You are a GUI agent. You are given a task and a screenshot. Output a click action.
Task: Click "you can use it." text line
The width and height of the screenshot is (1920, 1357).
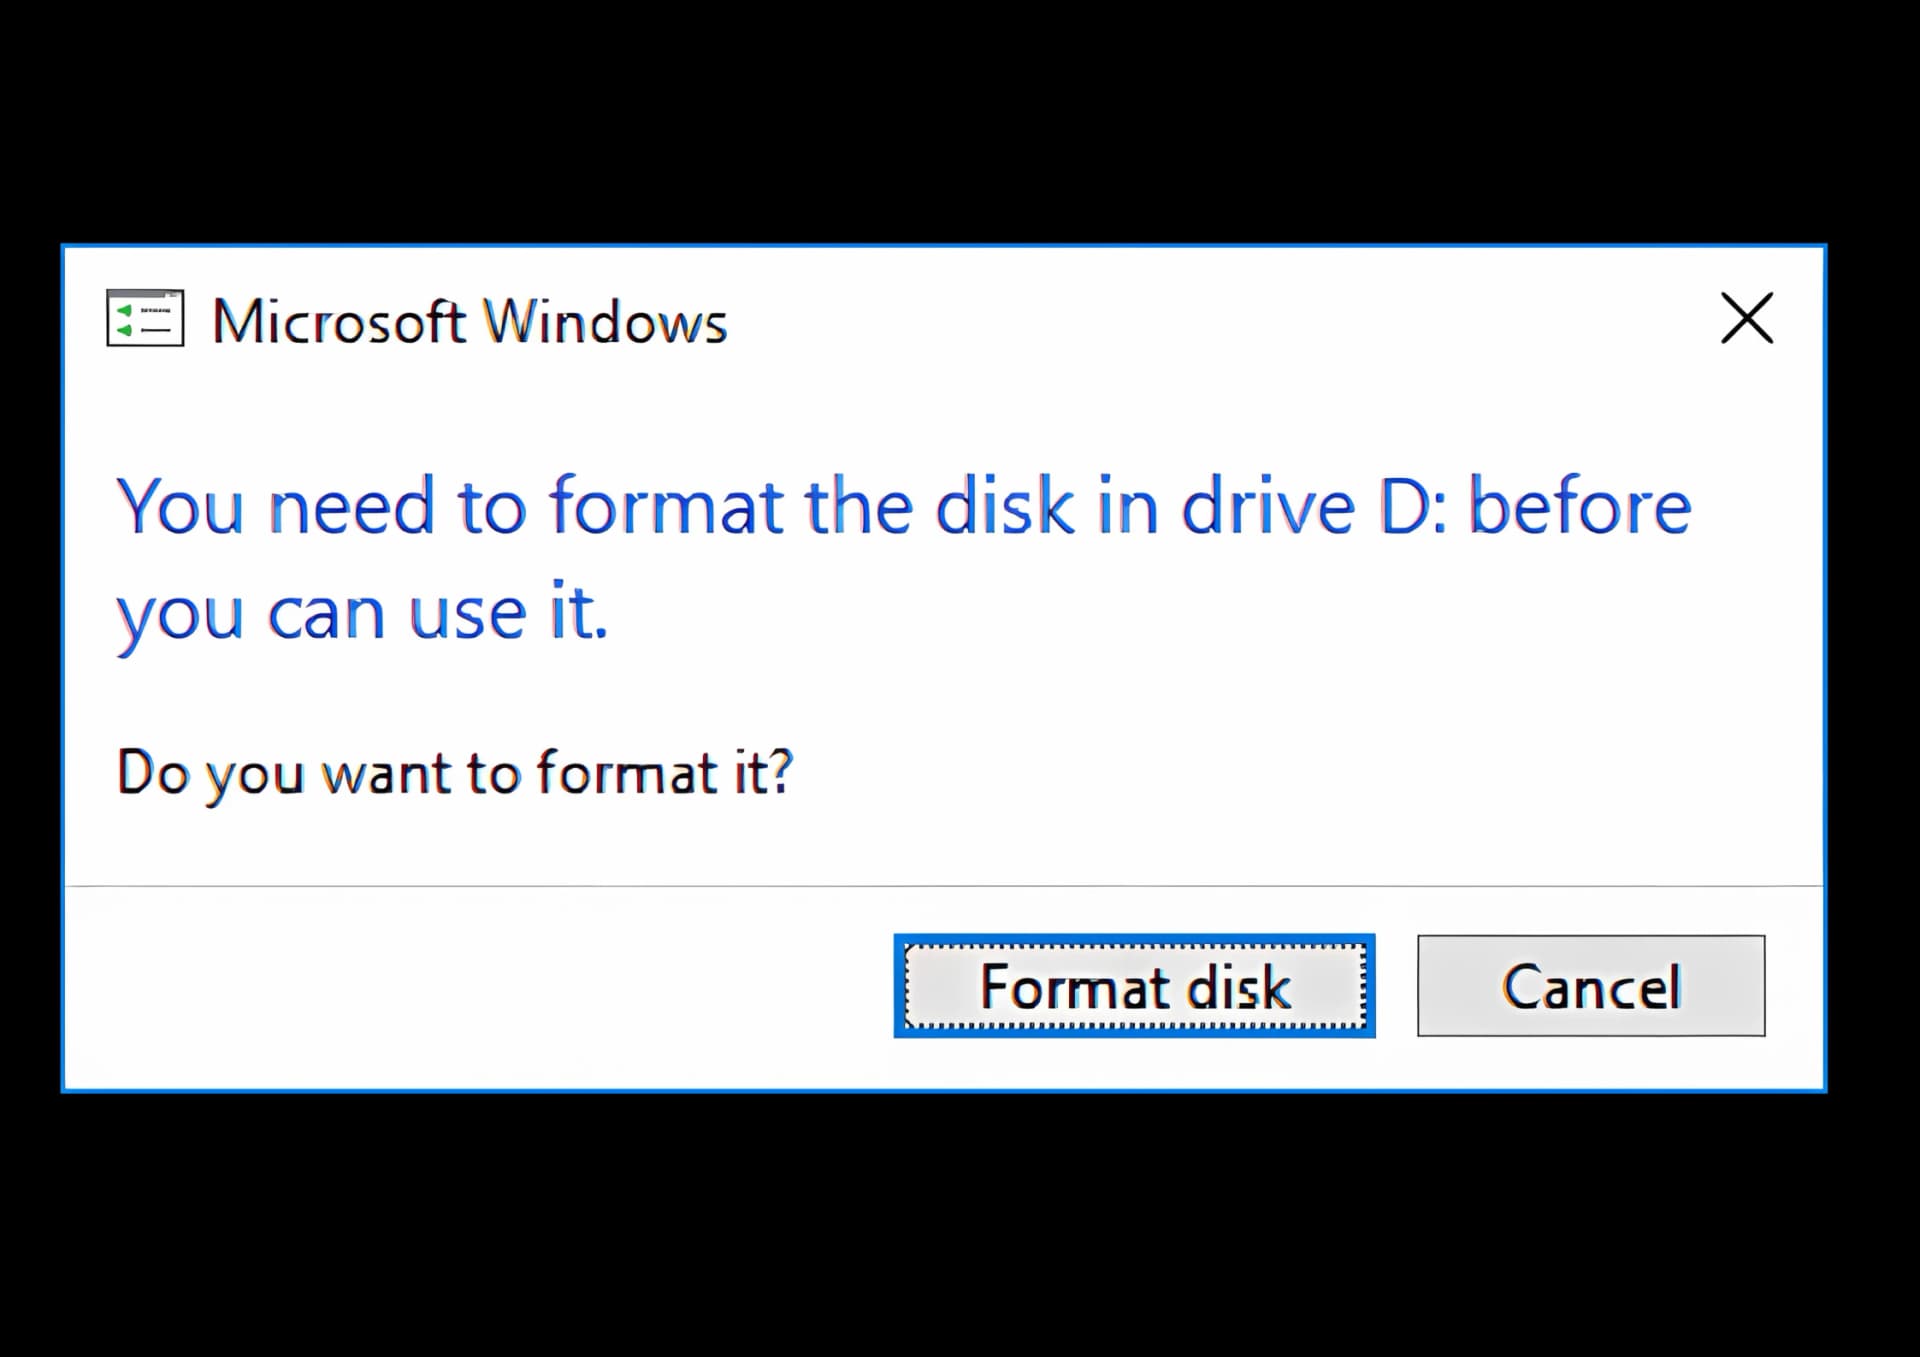click(x=362, y=612)
